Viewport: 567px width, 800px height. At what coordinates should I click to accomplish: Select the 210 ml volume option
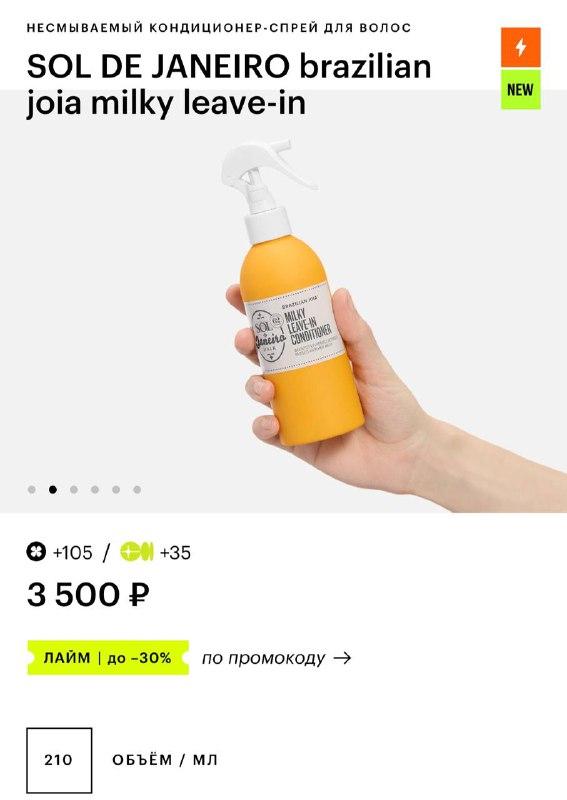(59, 760)
